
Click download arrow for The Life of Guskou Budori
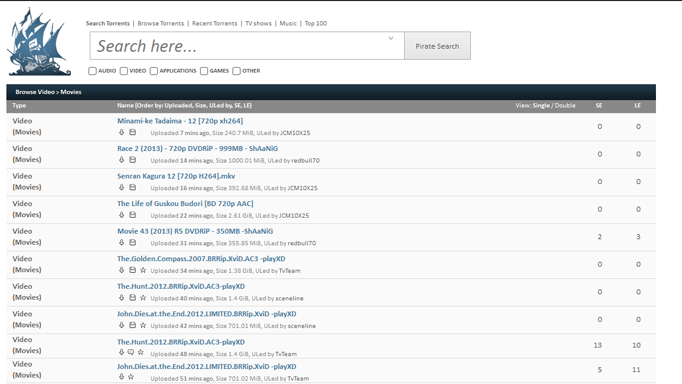[121, 215]
